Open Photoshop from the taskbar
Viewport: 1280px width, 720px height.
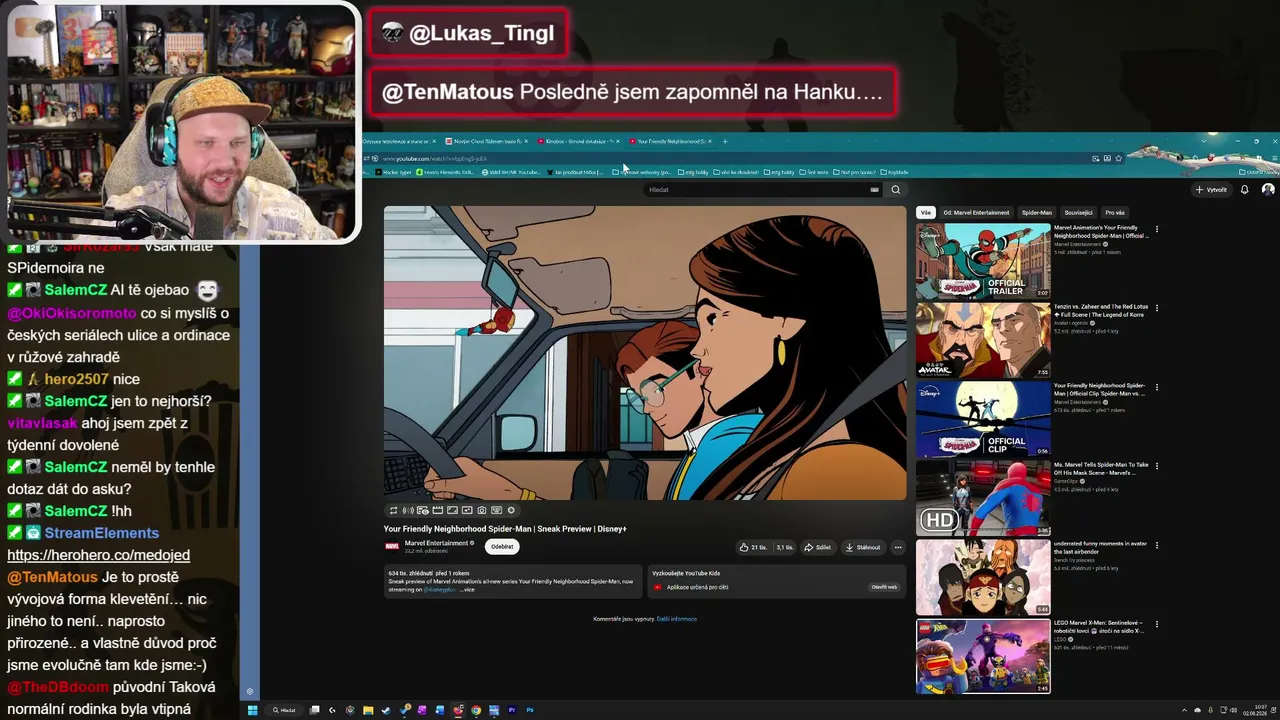[x=530, y=710]
